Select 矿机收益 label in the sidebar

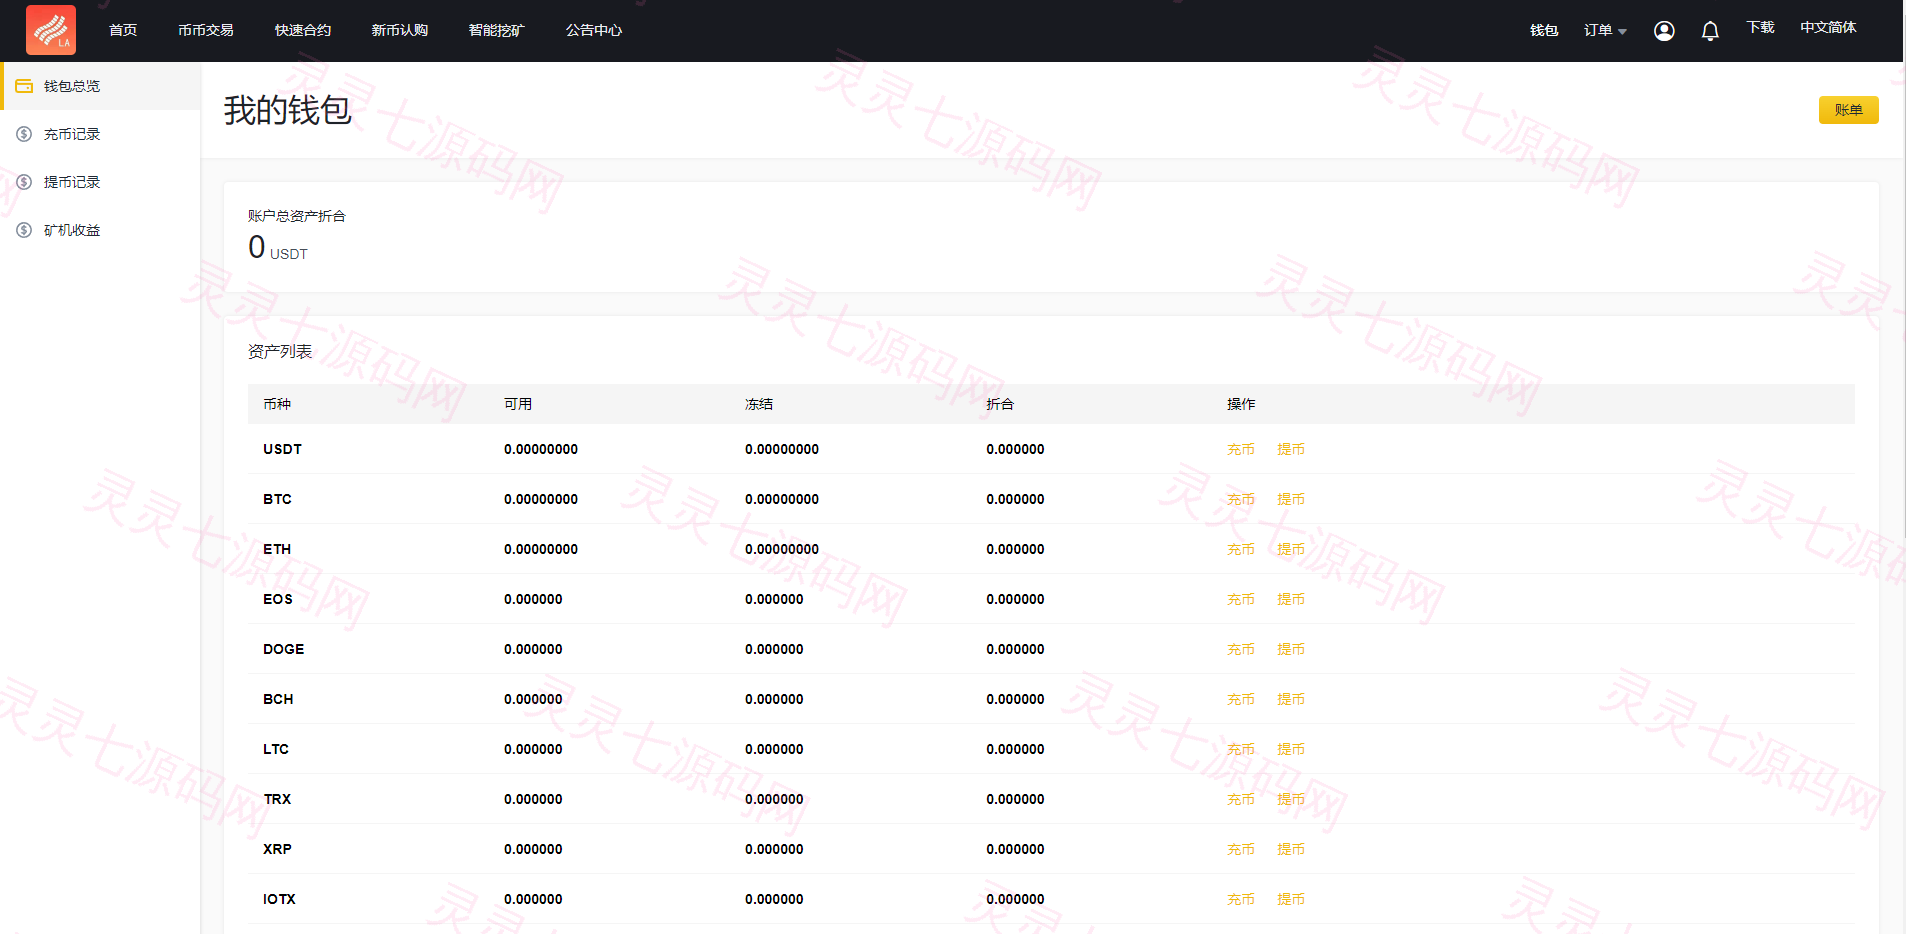(x=72, y=230)
